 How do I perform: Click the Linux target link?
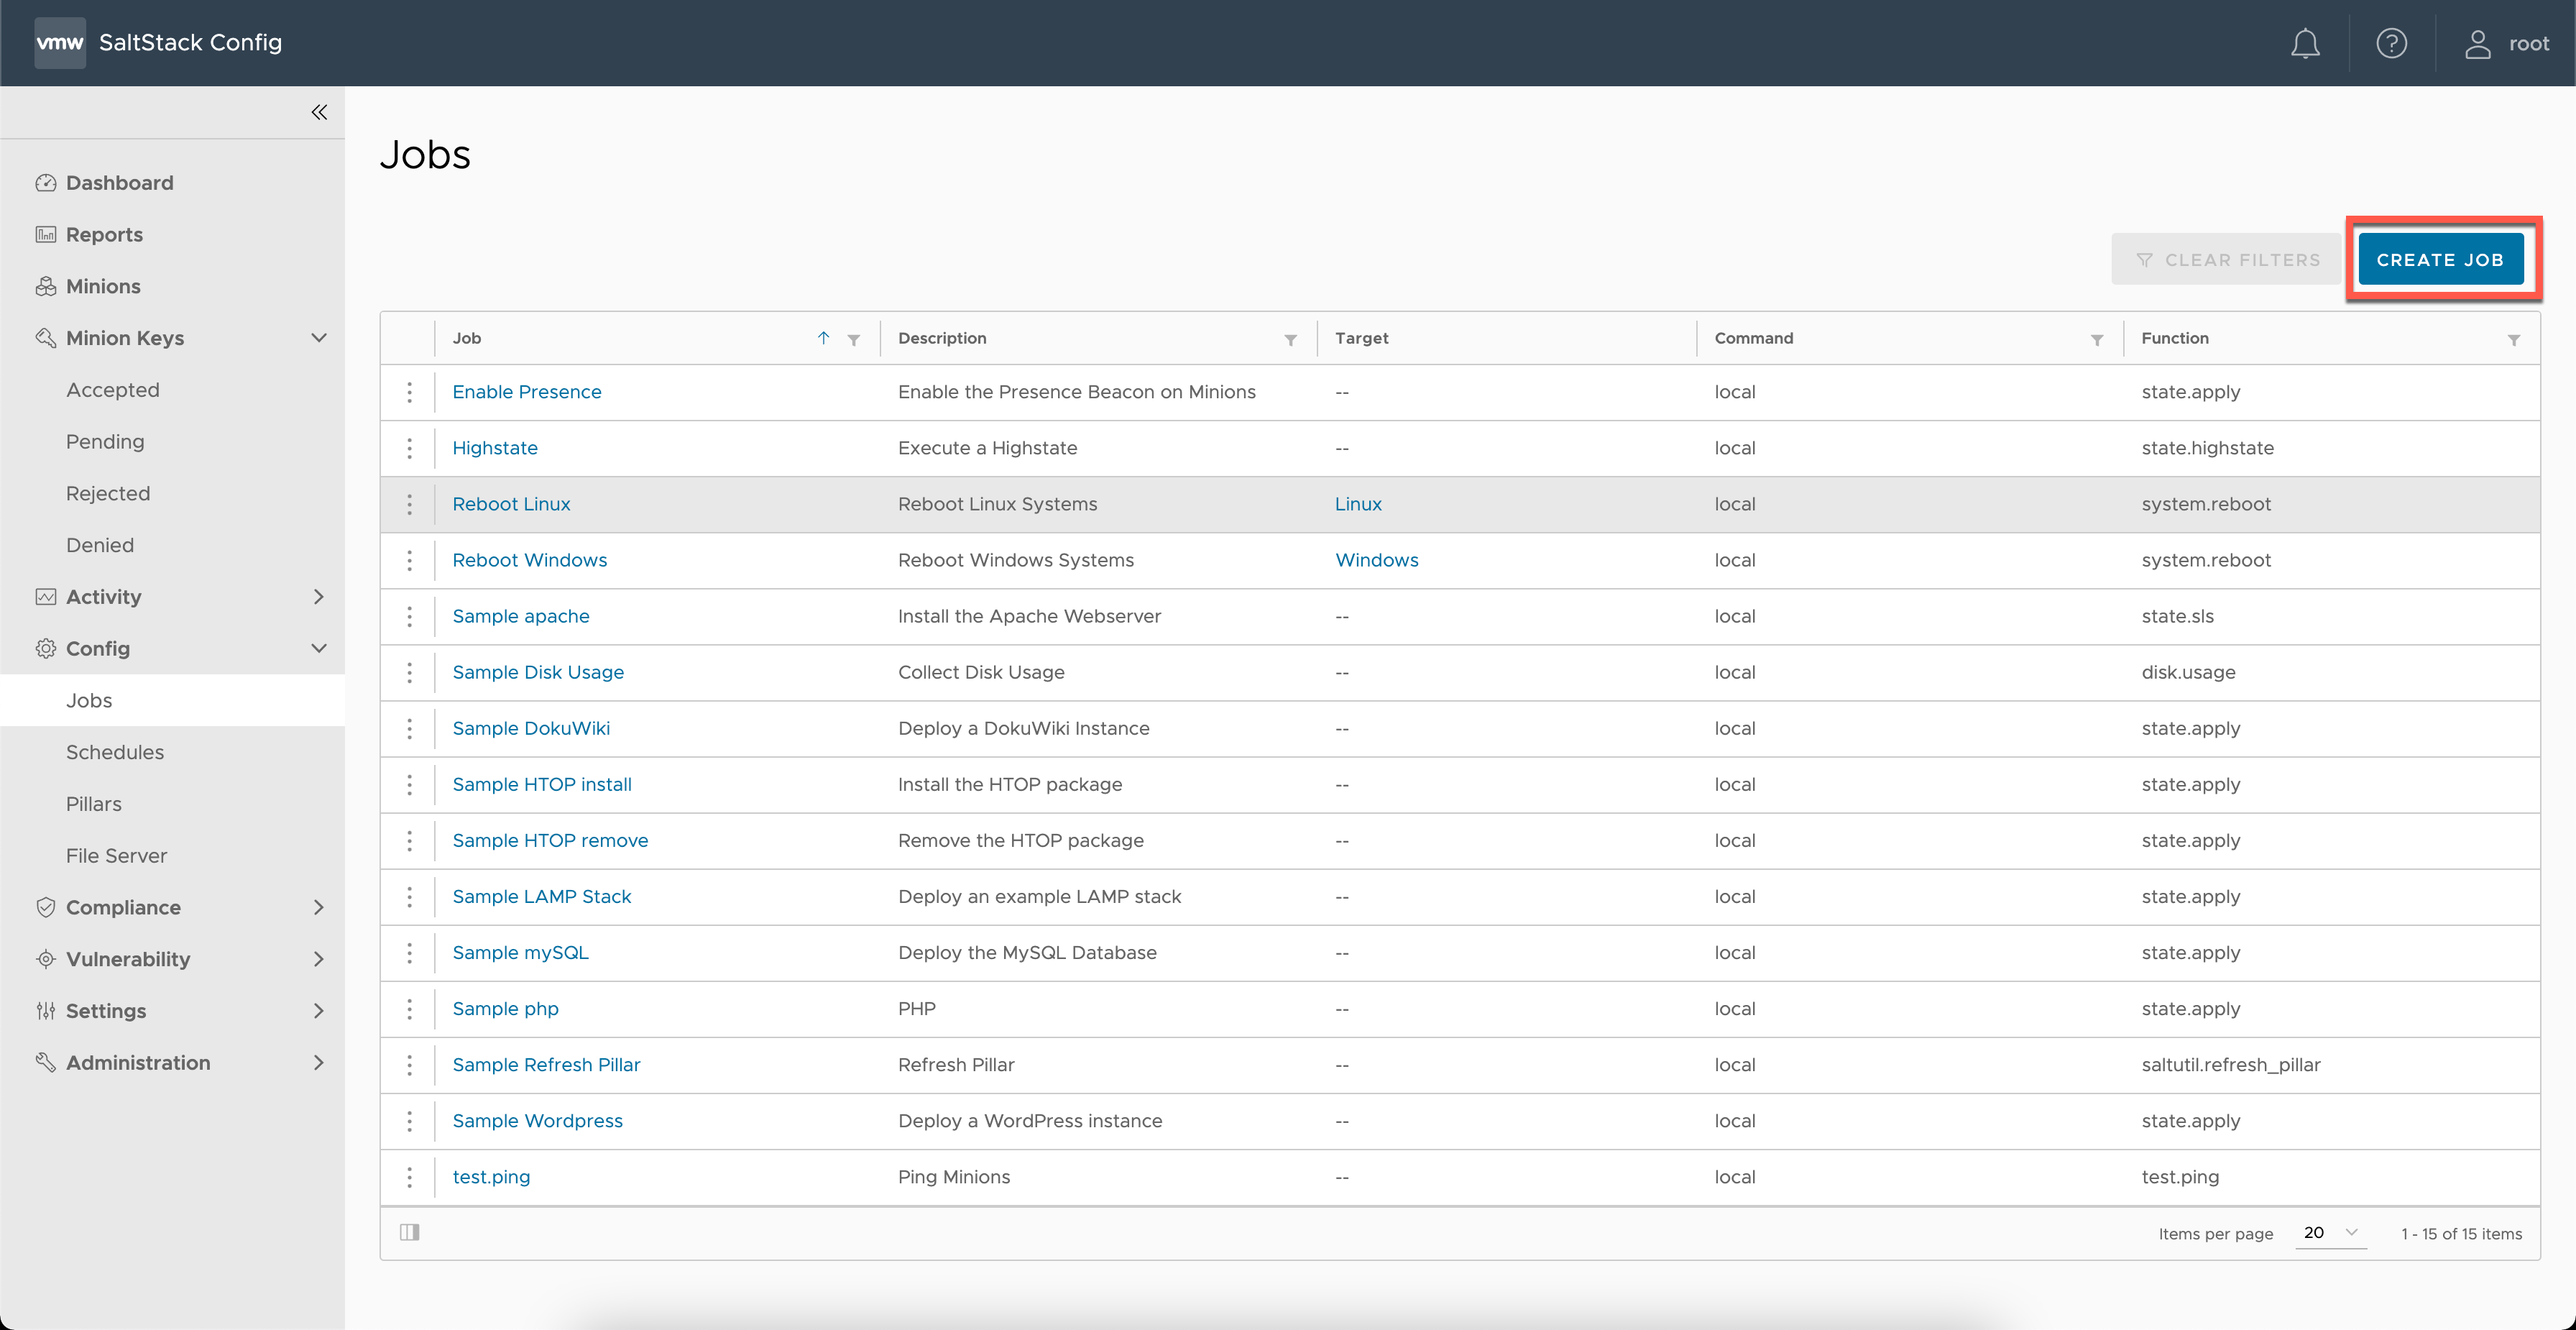pos(1358,504)
